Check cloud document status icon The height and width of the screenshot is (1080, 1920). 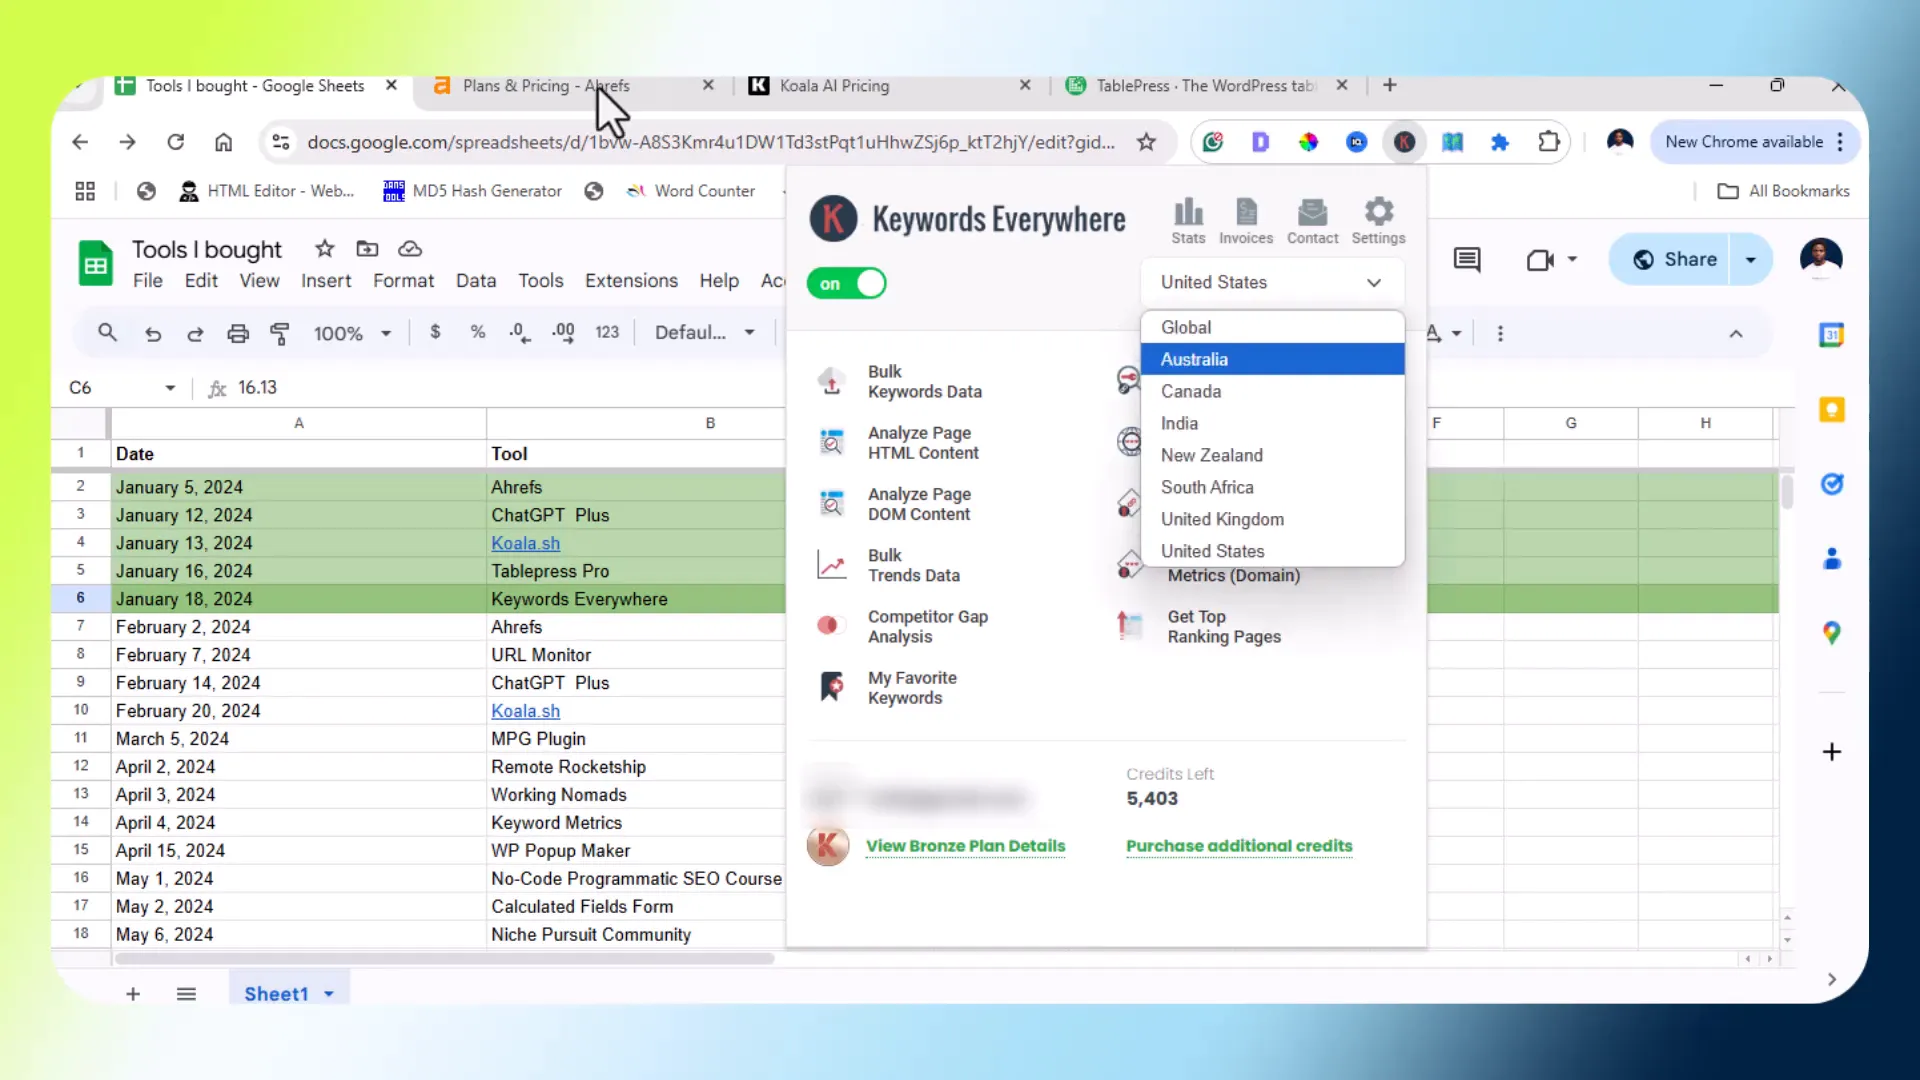click(x=410, y=249)
